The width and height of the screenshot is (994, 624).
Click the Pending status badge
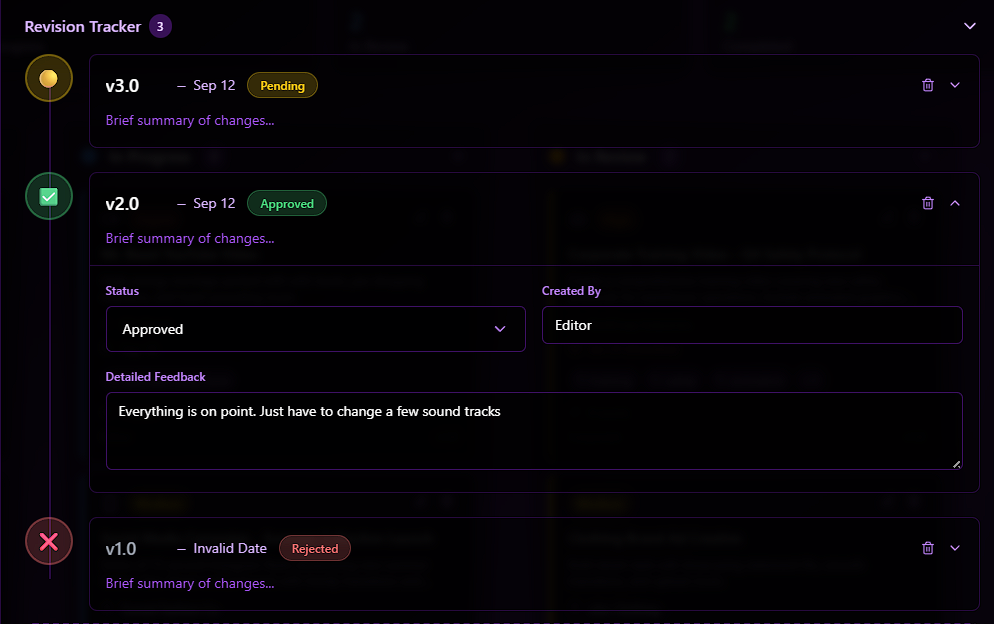[282, 86]
